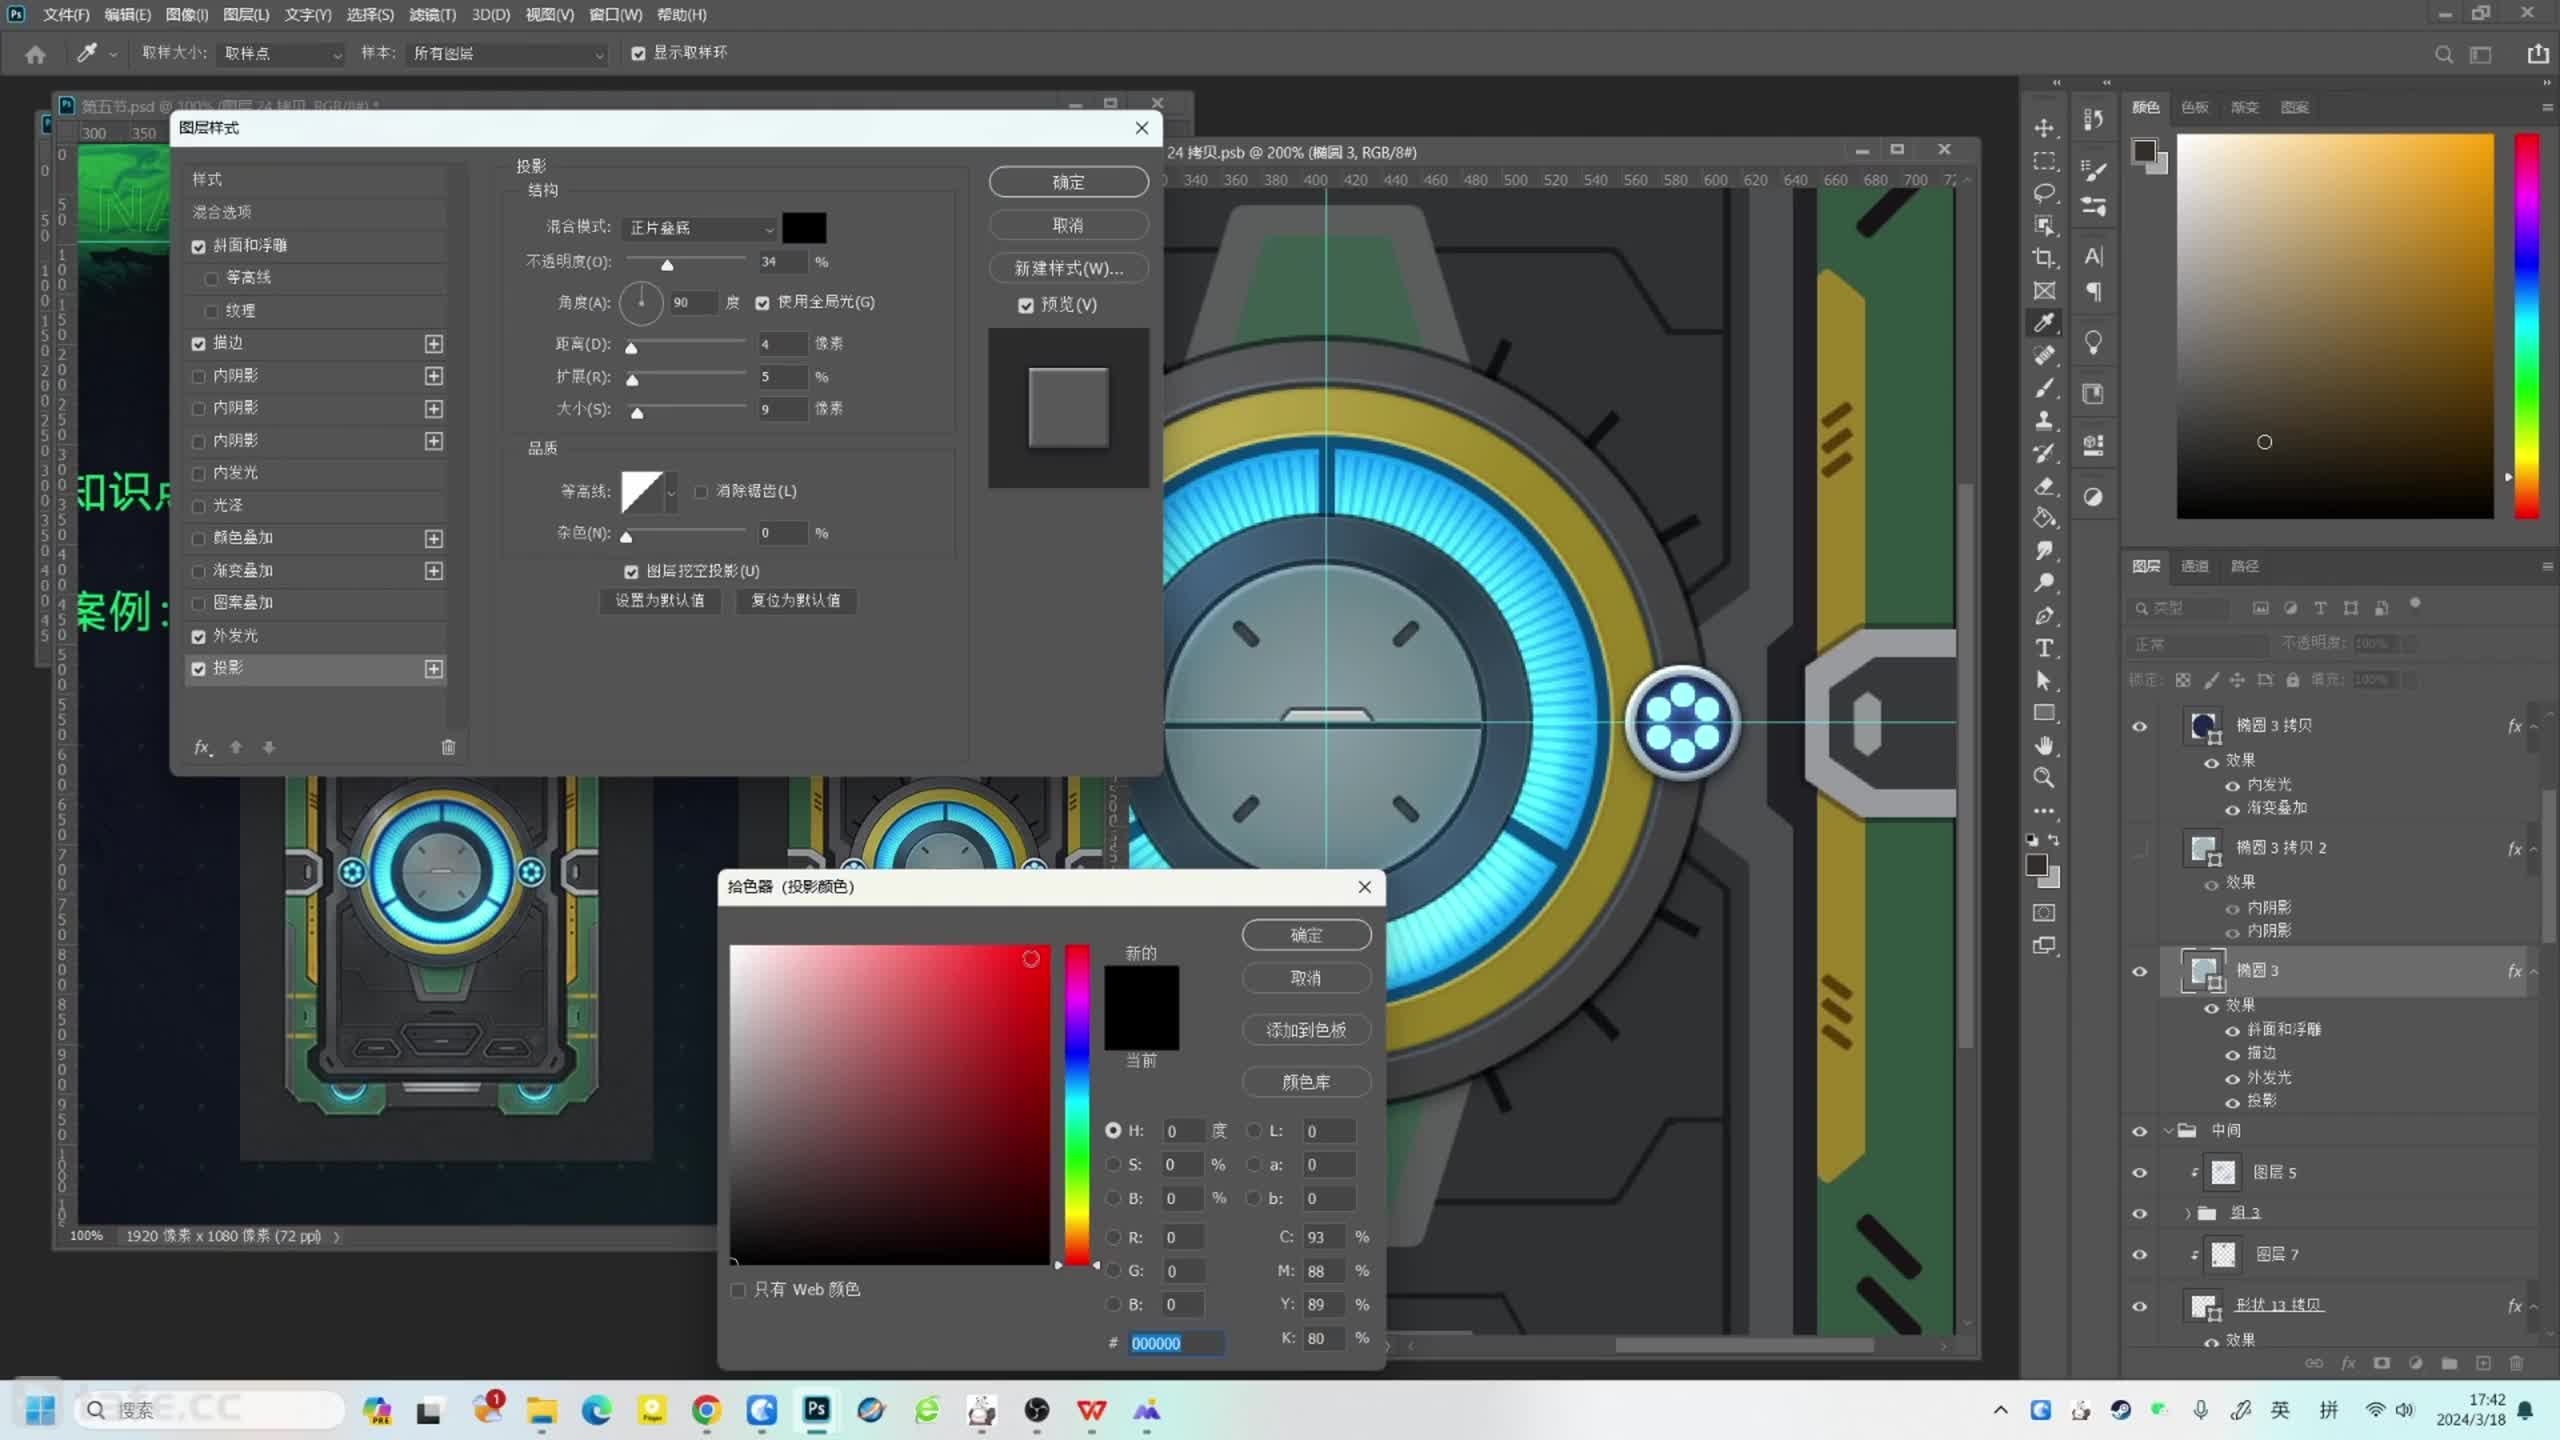2560x1440 pixels.
Task: Open the 样本 sample dropdown
Action: (508, 54)
